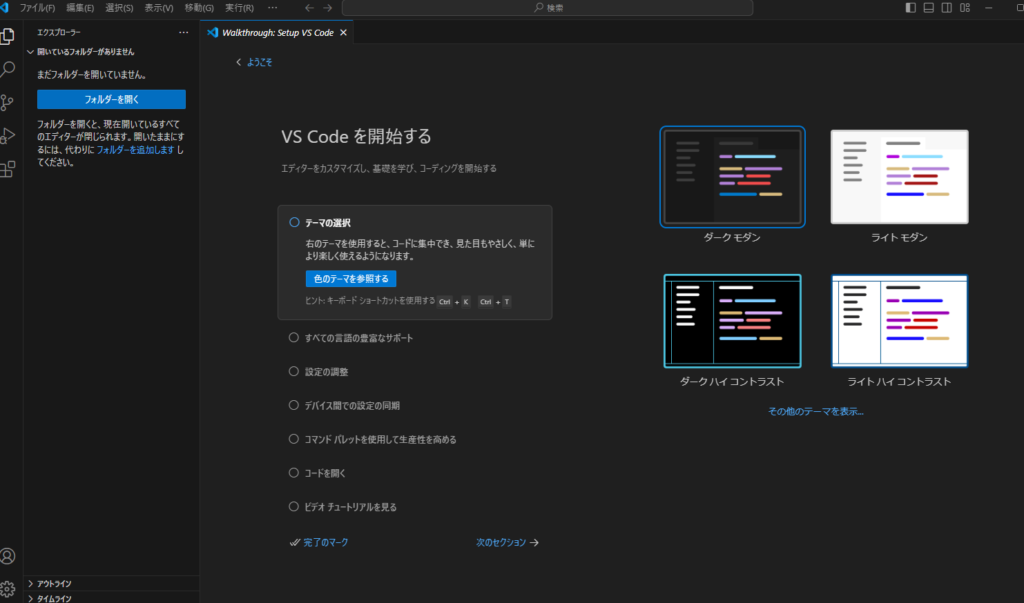Toggle primary sidebar layout icon in title bar

click(x=910, y=8)
